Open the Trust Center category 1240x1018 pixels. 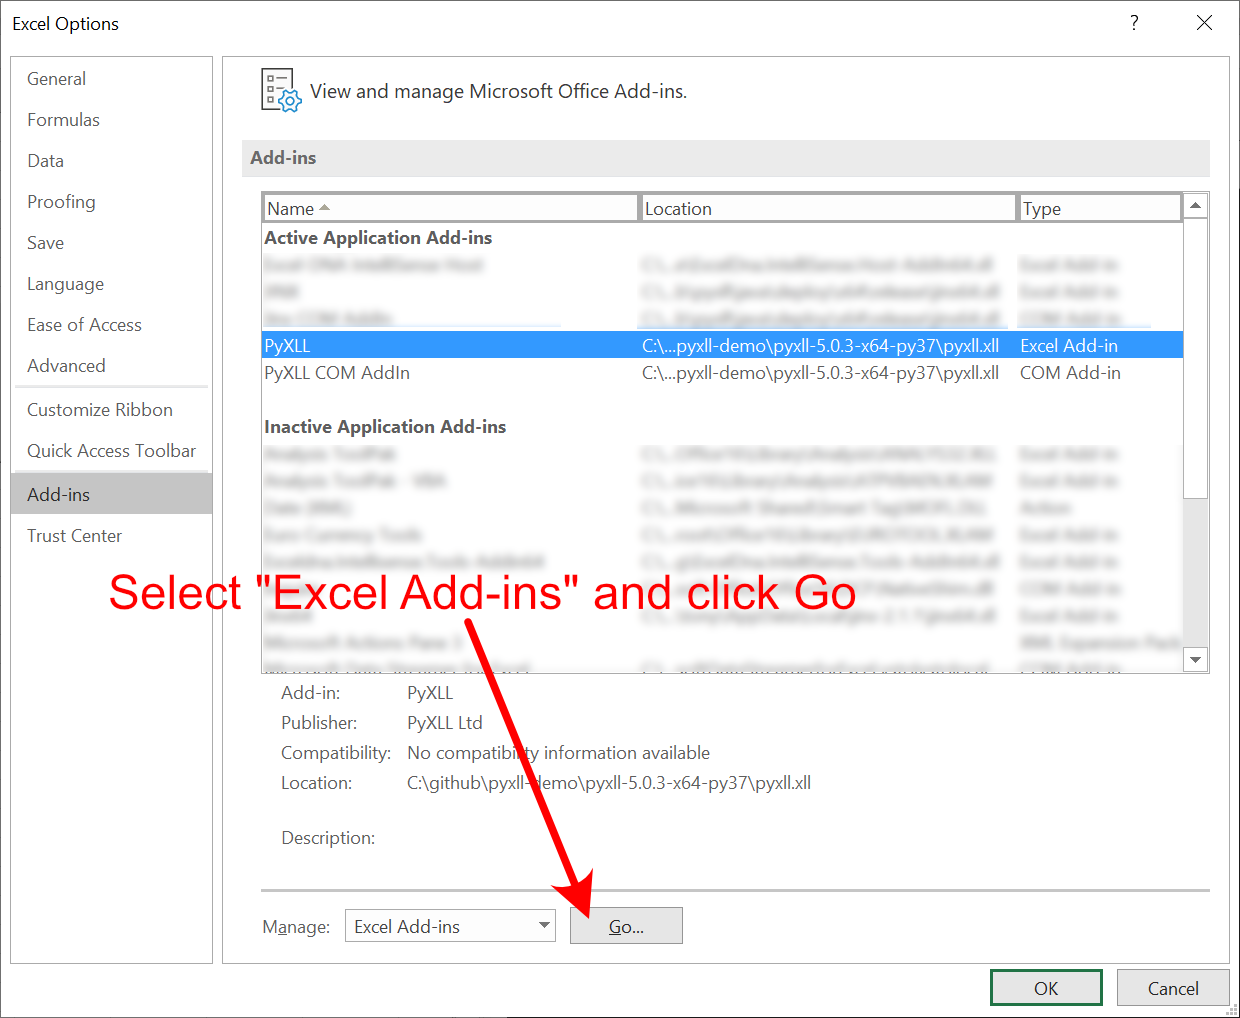click(75, 536)
